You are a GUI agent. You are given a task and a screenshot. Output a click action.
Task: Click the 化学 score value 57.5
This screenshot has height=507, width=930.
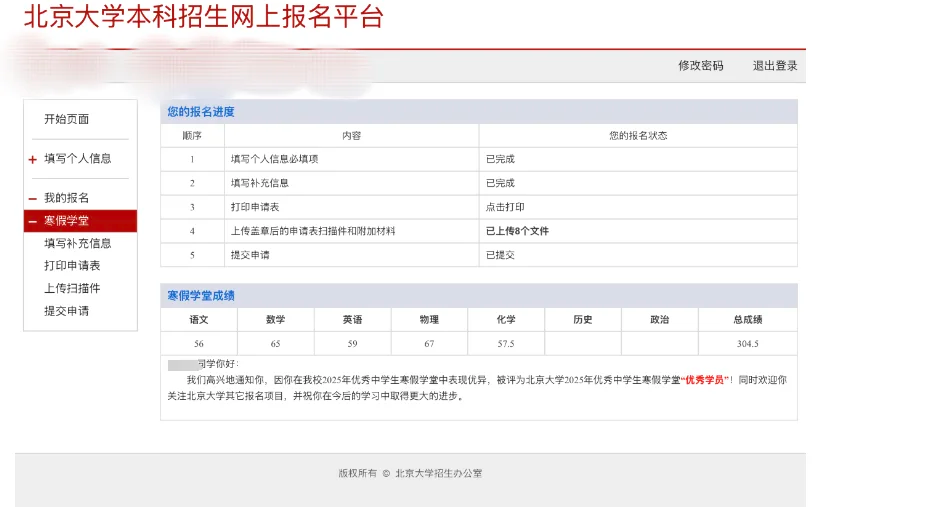[506, 344]
